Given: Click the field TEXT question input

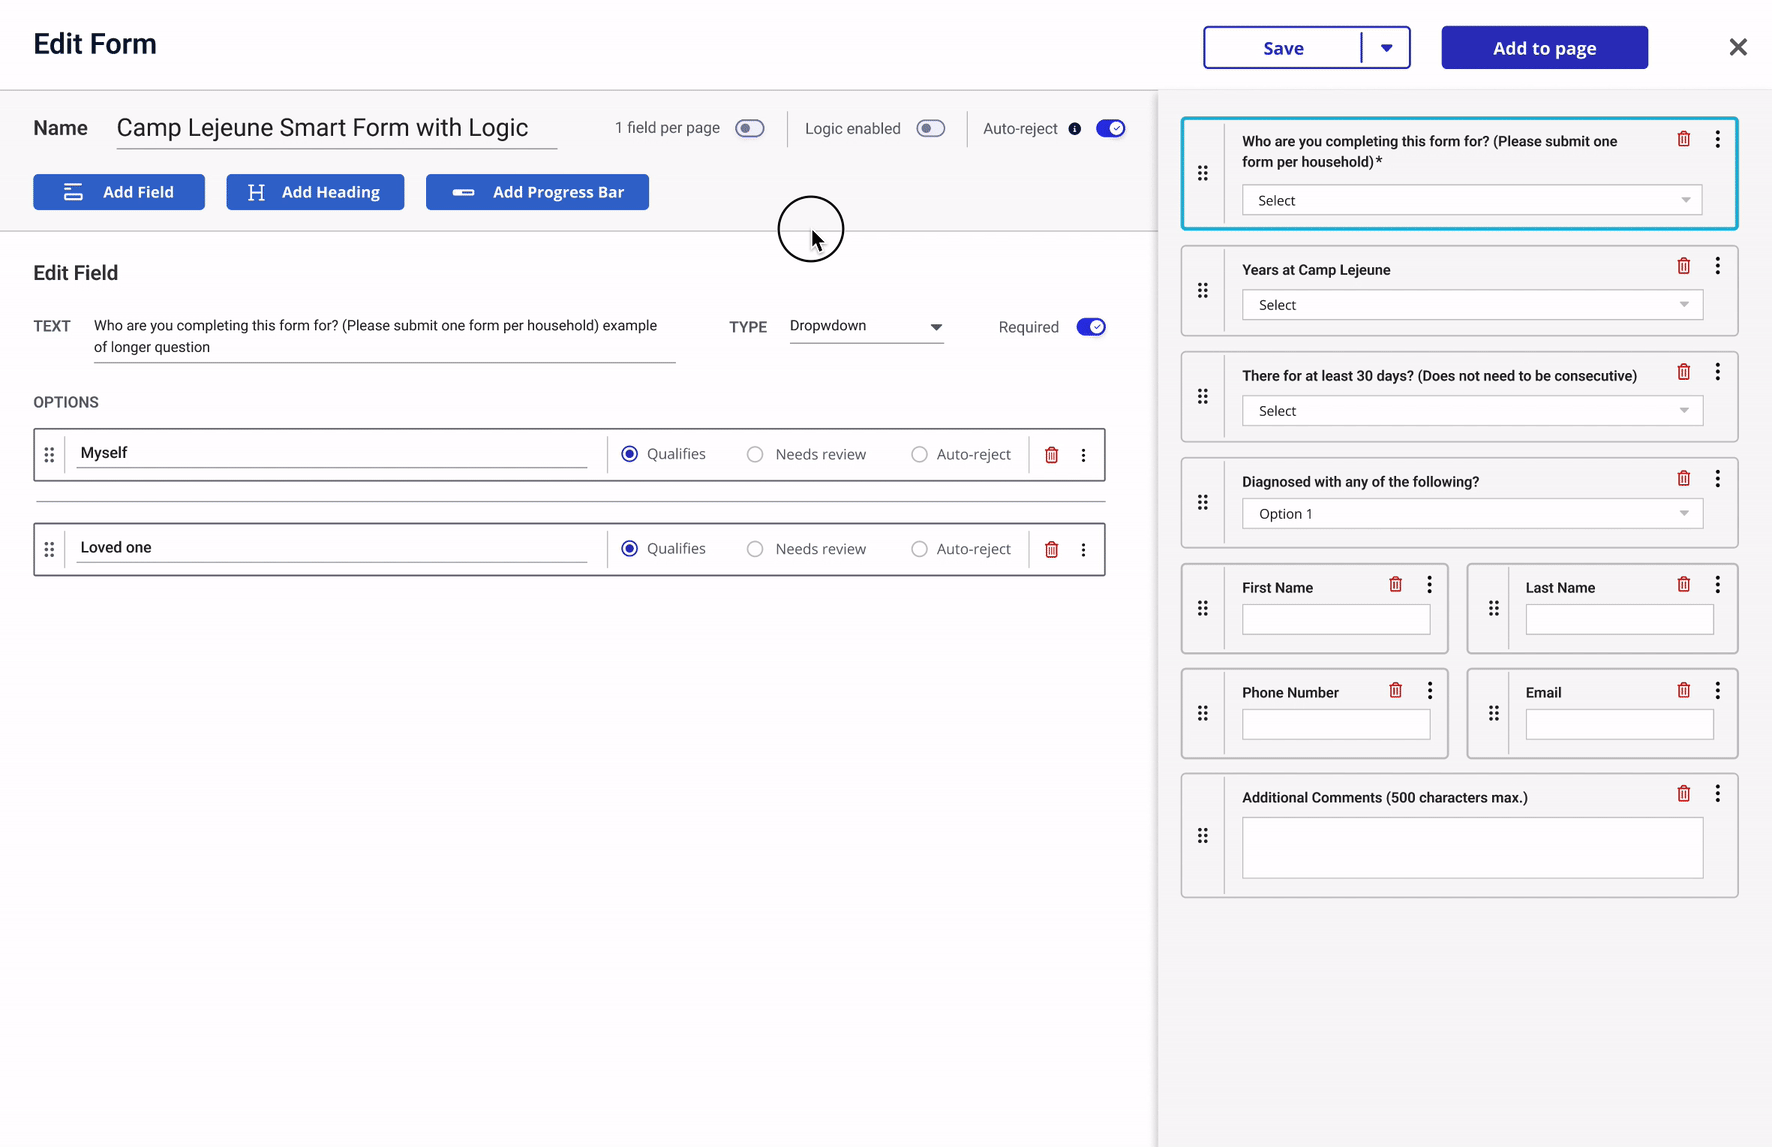Looking at the screenshot, I should pos(384,337).
